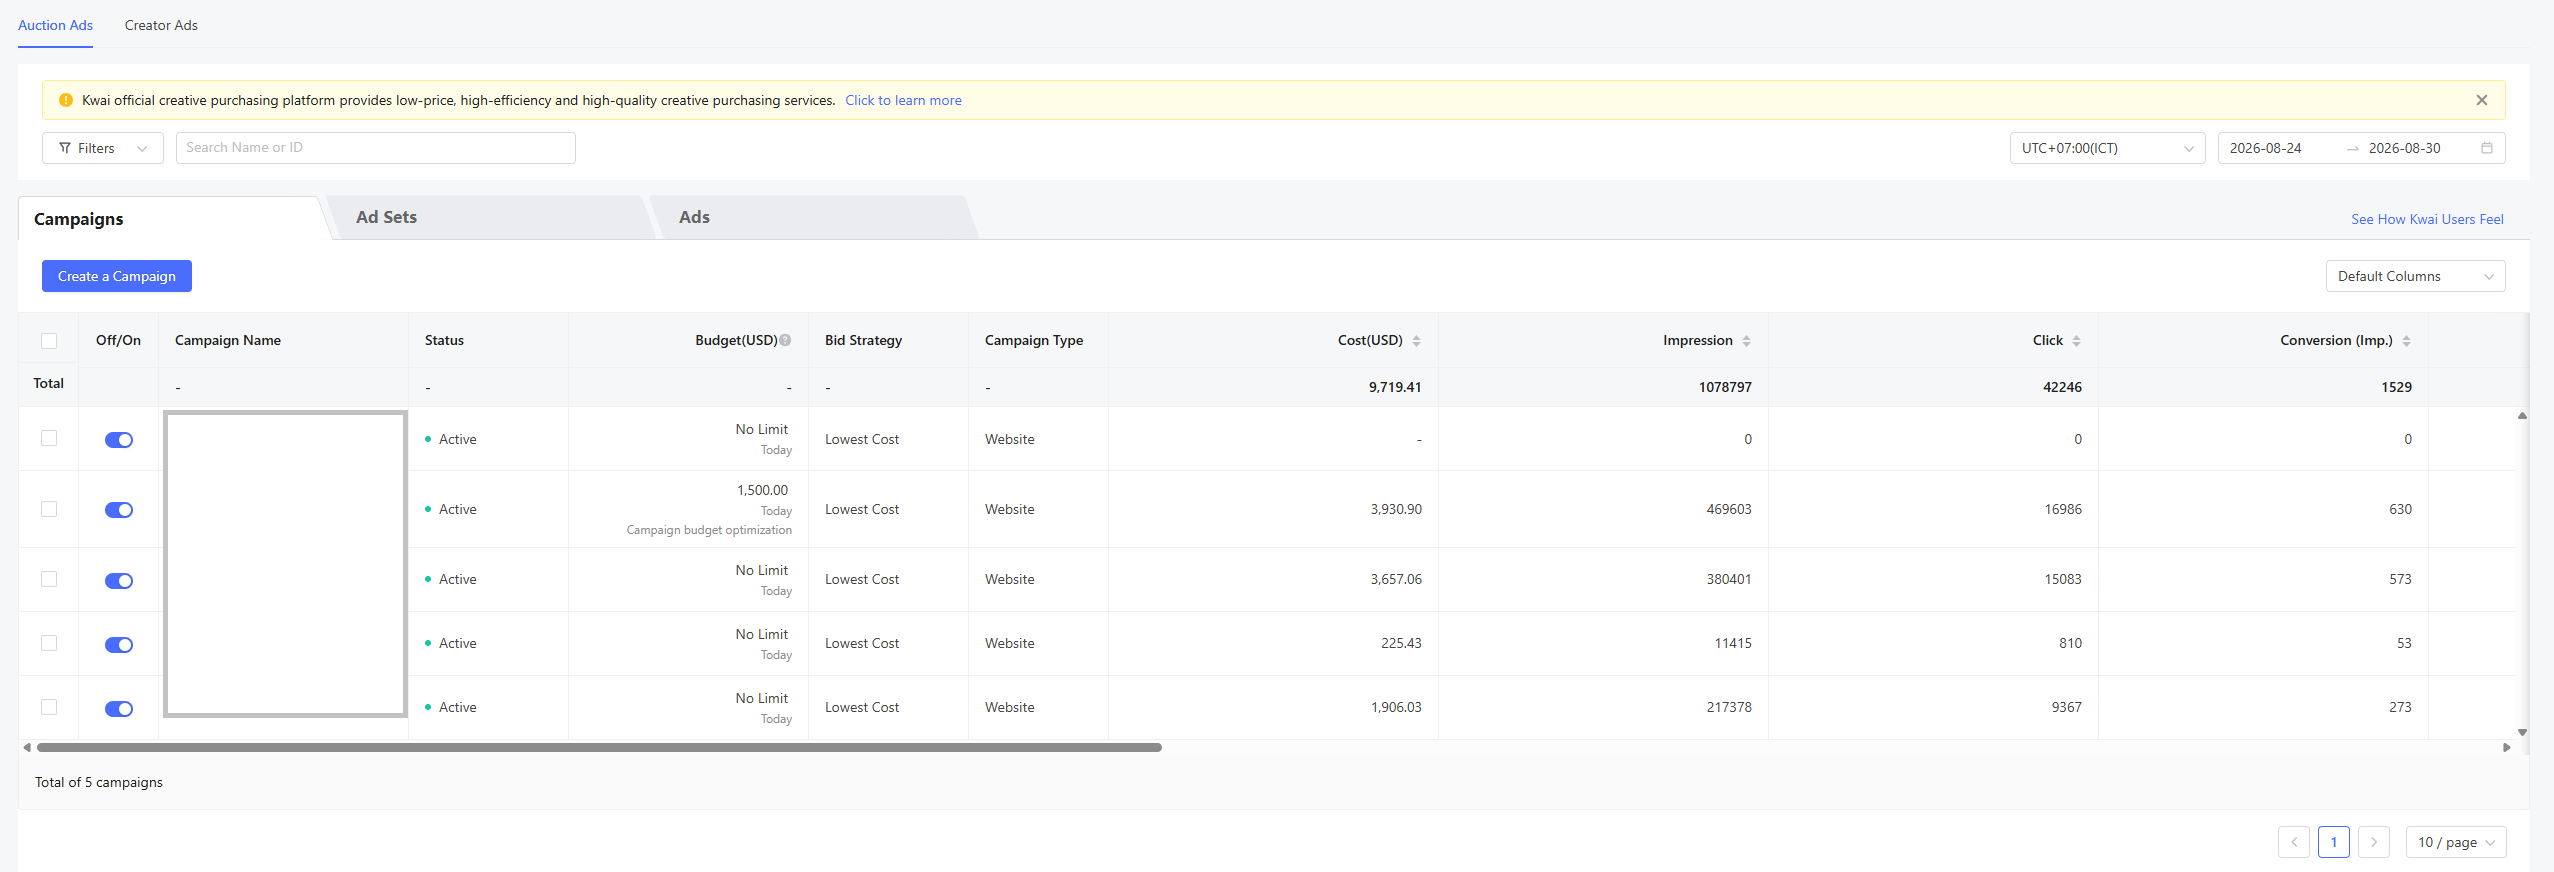The width and height of the screenshot is (2554, 872).
Task: Click the Campaign budget optimization label
Action: point(709,530)
